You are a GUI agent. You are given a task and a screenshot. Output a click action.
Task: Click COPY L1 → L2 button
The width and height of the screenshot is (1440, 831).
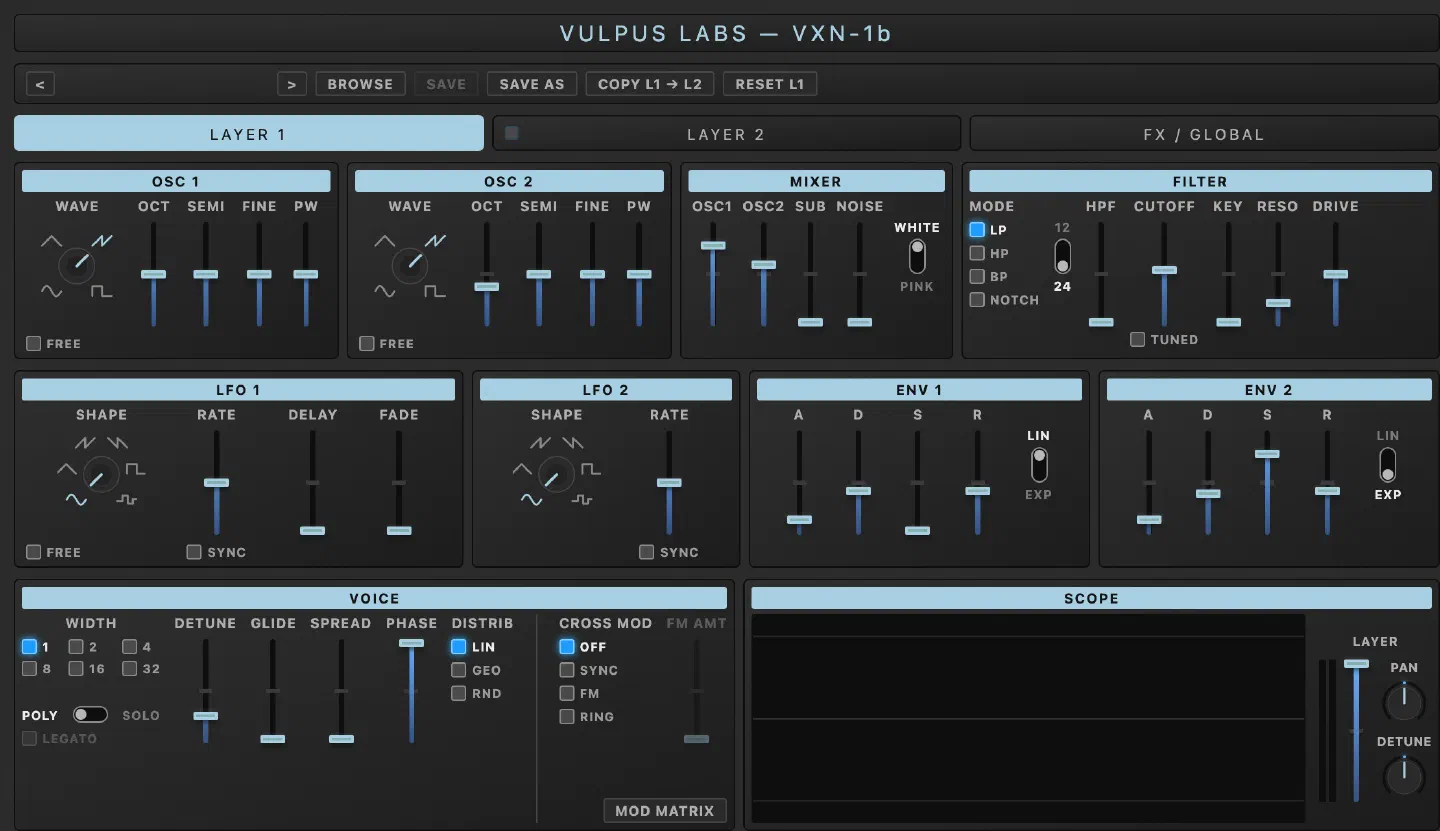pyautogui.click(x=650, y=84)
